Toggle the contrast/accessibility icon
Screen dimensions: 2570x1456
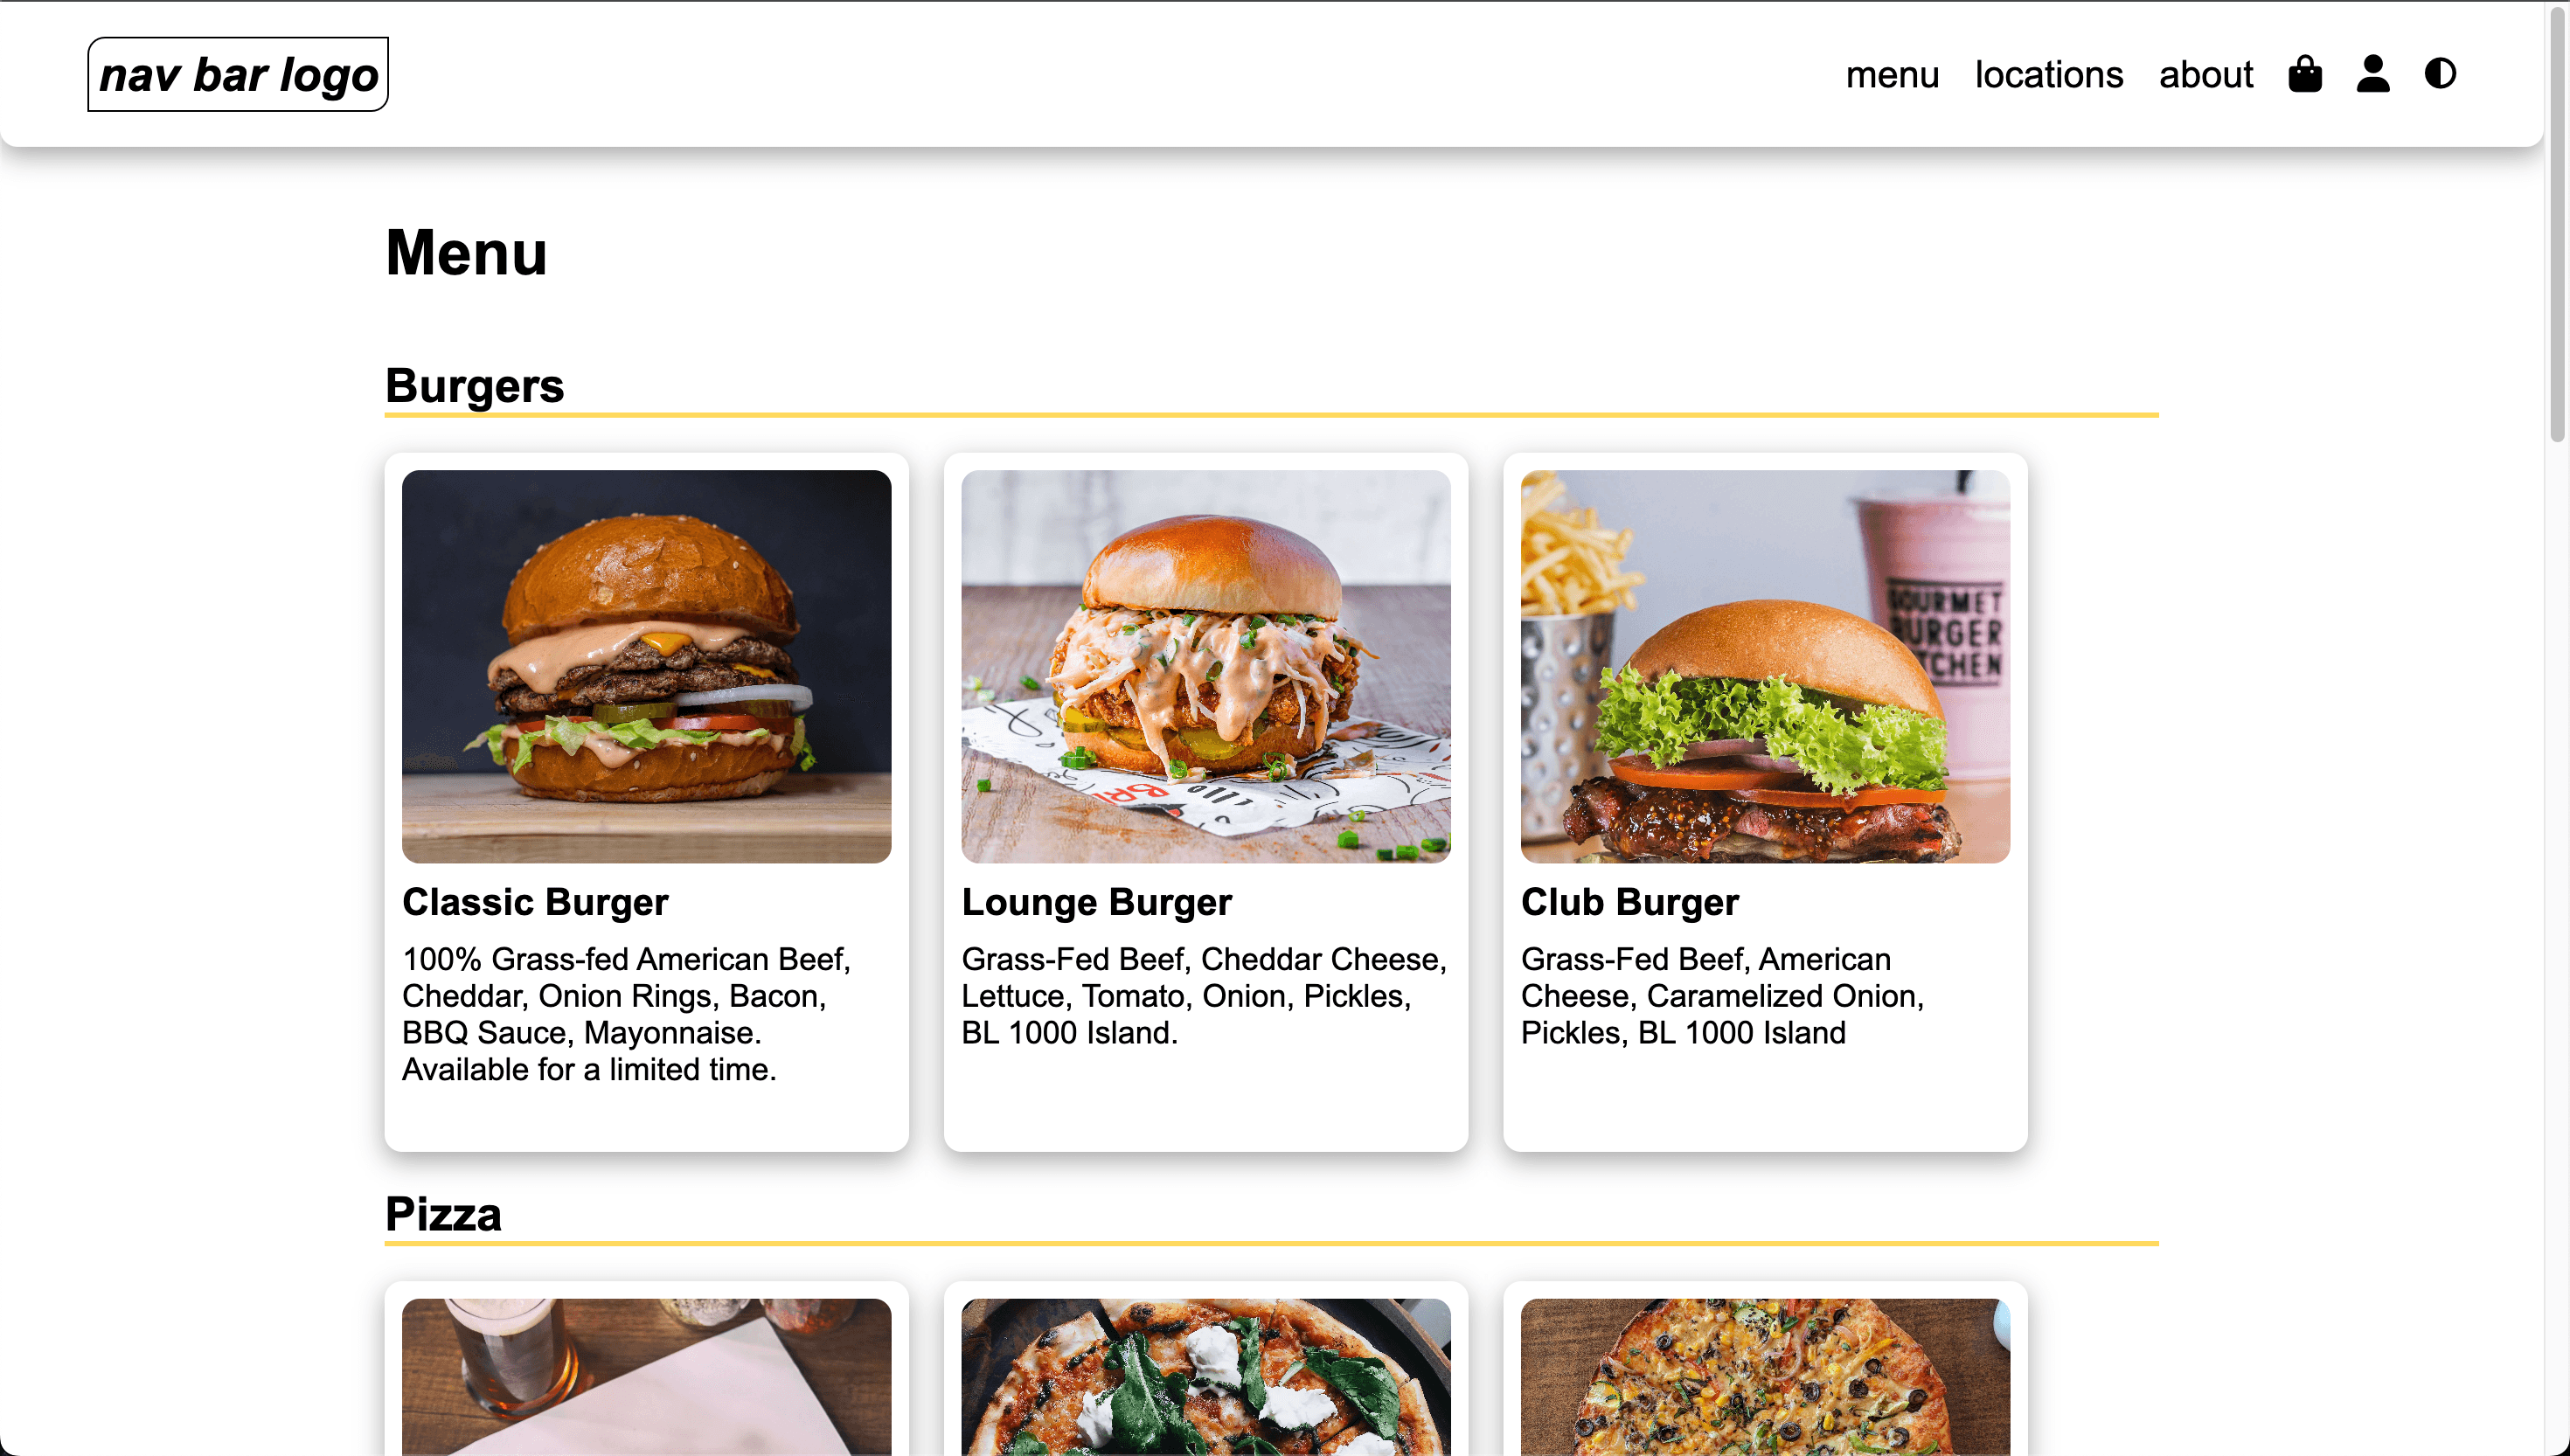coord(2440,74)
